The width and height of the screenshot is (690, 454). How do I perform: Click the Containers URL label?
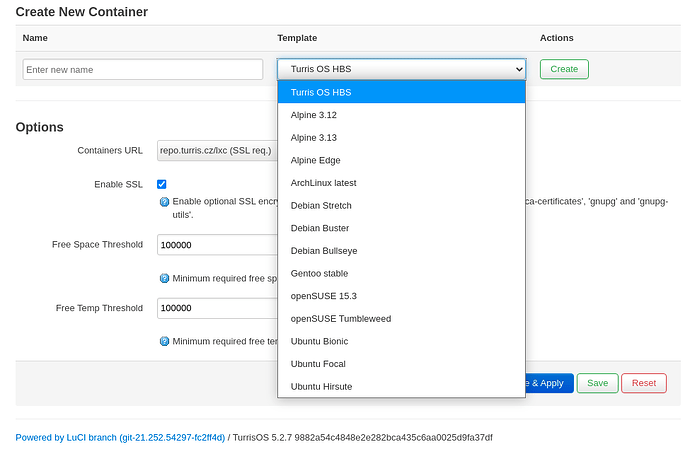coord(110,150)
